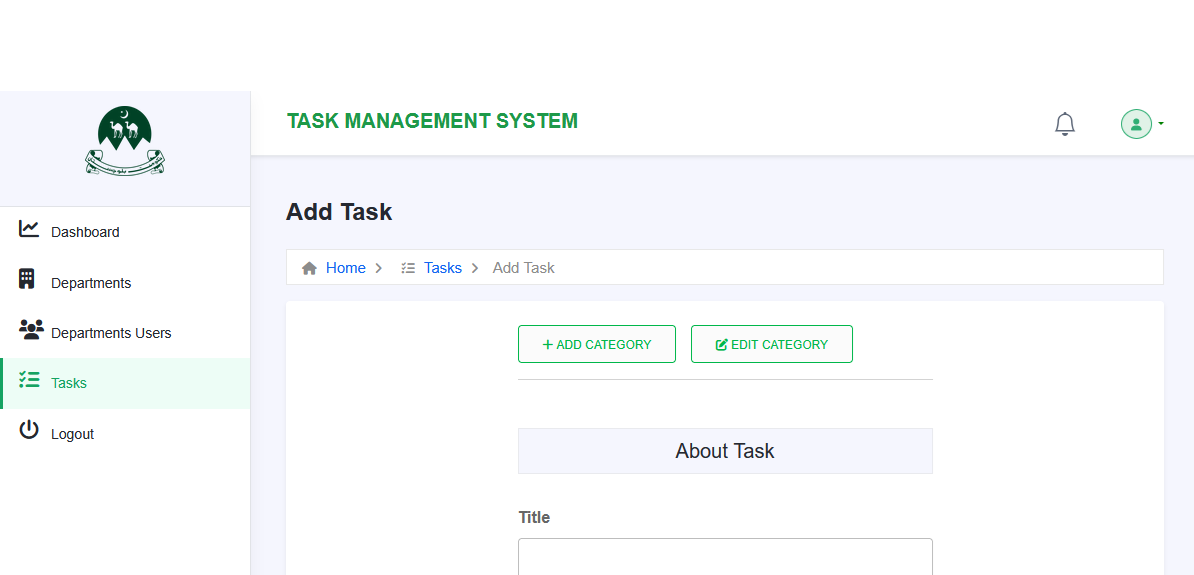The width and height of the screenshot is (1194, 575).
Task: Select the Tasks label in the sidebar
Action: click(69, 383)
